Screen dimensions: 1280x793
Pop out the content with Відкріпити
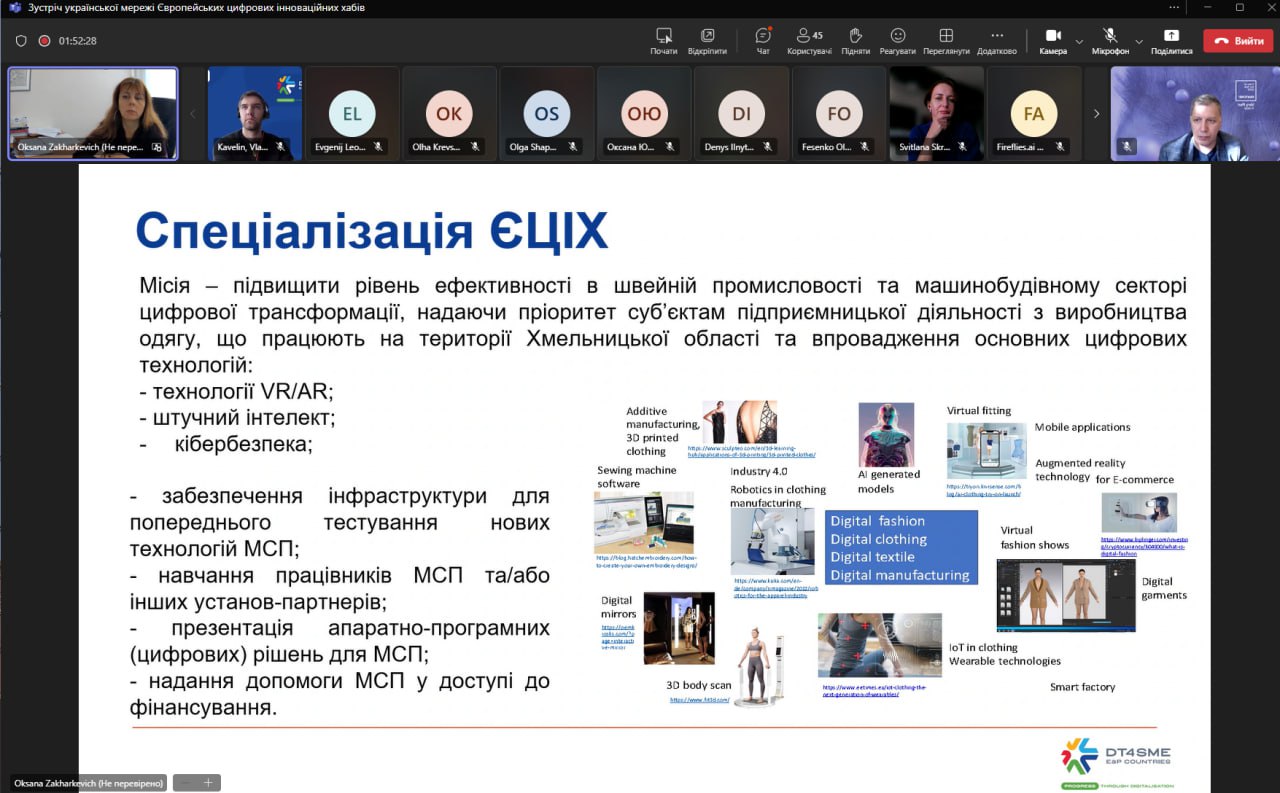click(x=707, y=40)
